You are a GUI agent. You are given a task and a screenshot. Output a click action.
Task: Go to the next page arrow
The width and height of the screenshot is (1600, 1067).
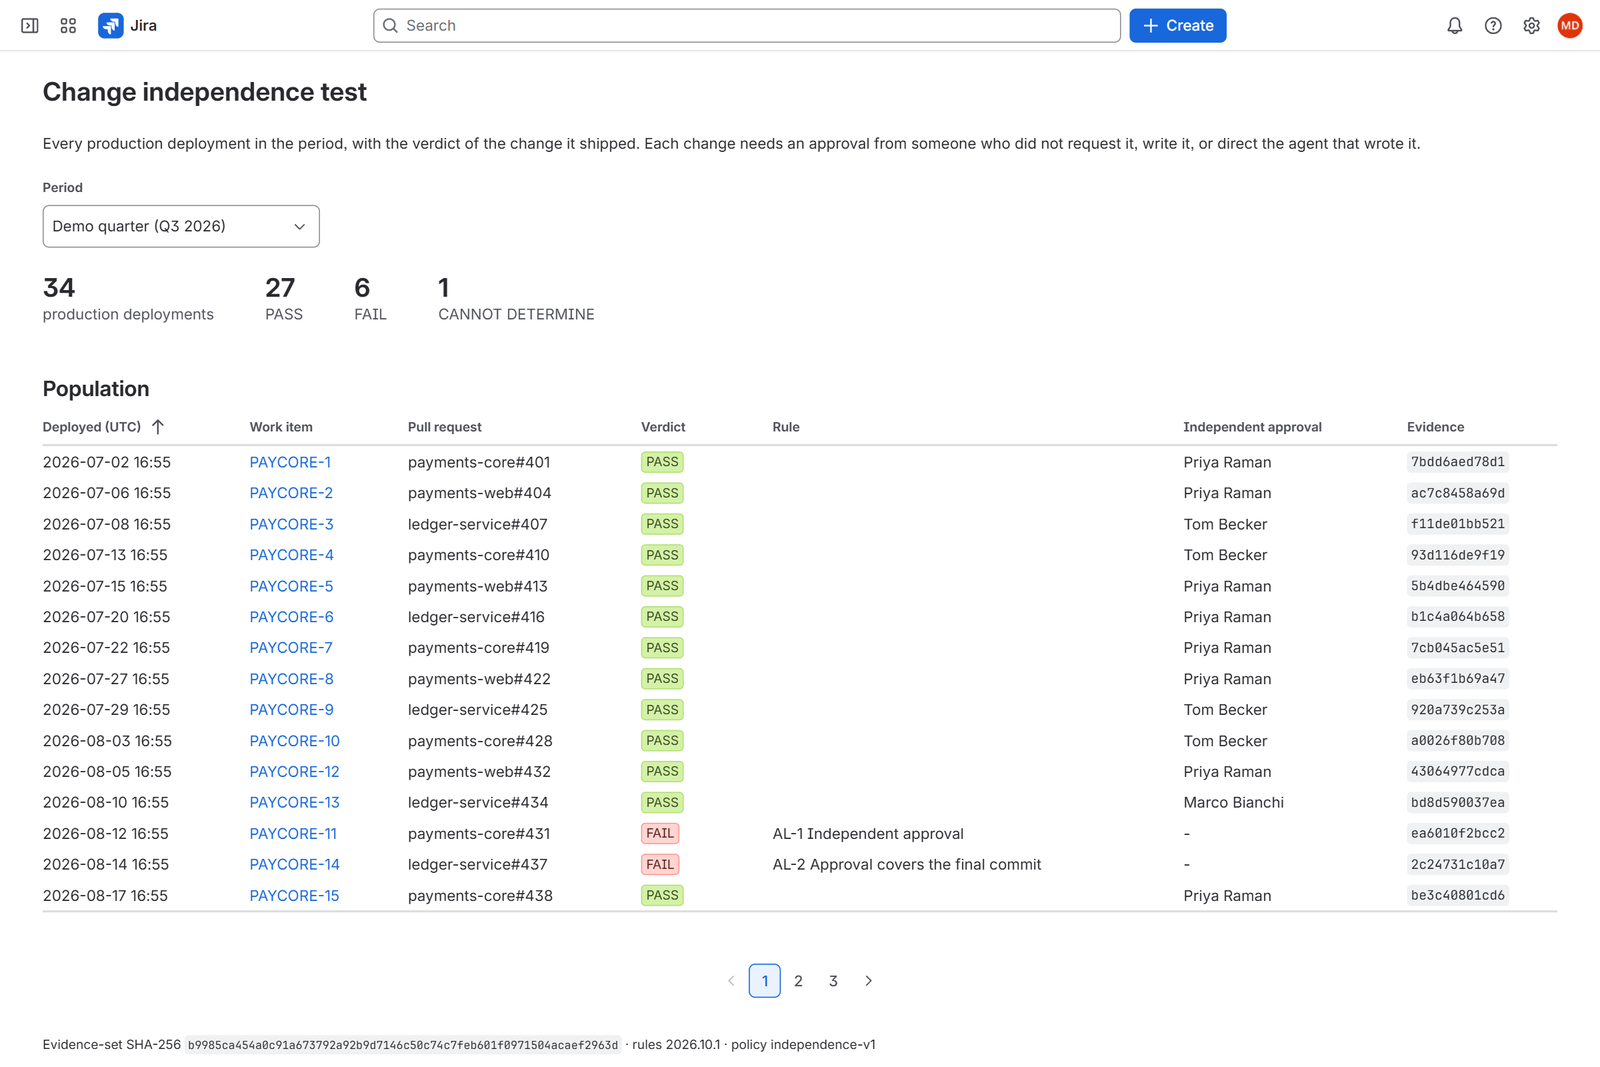(868, 981)
